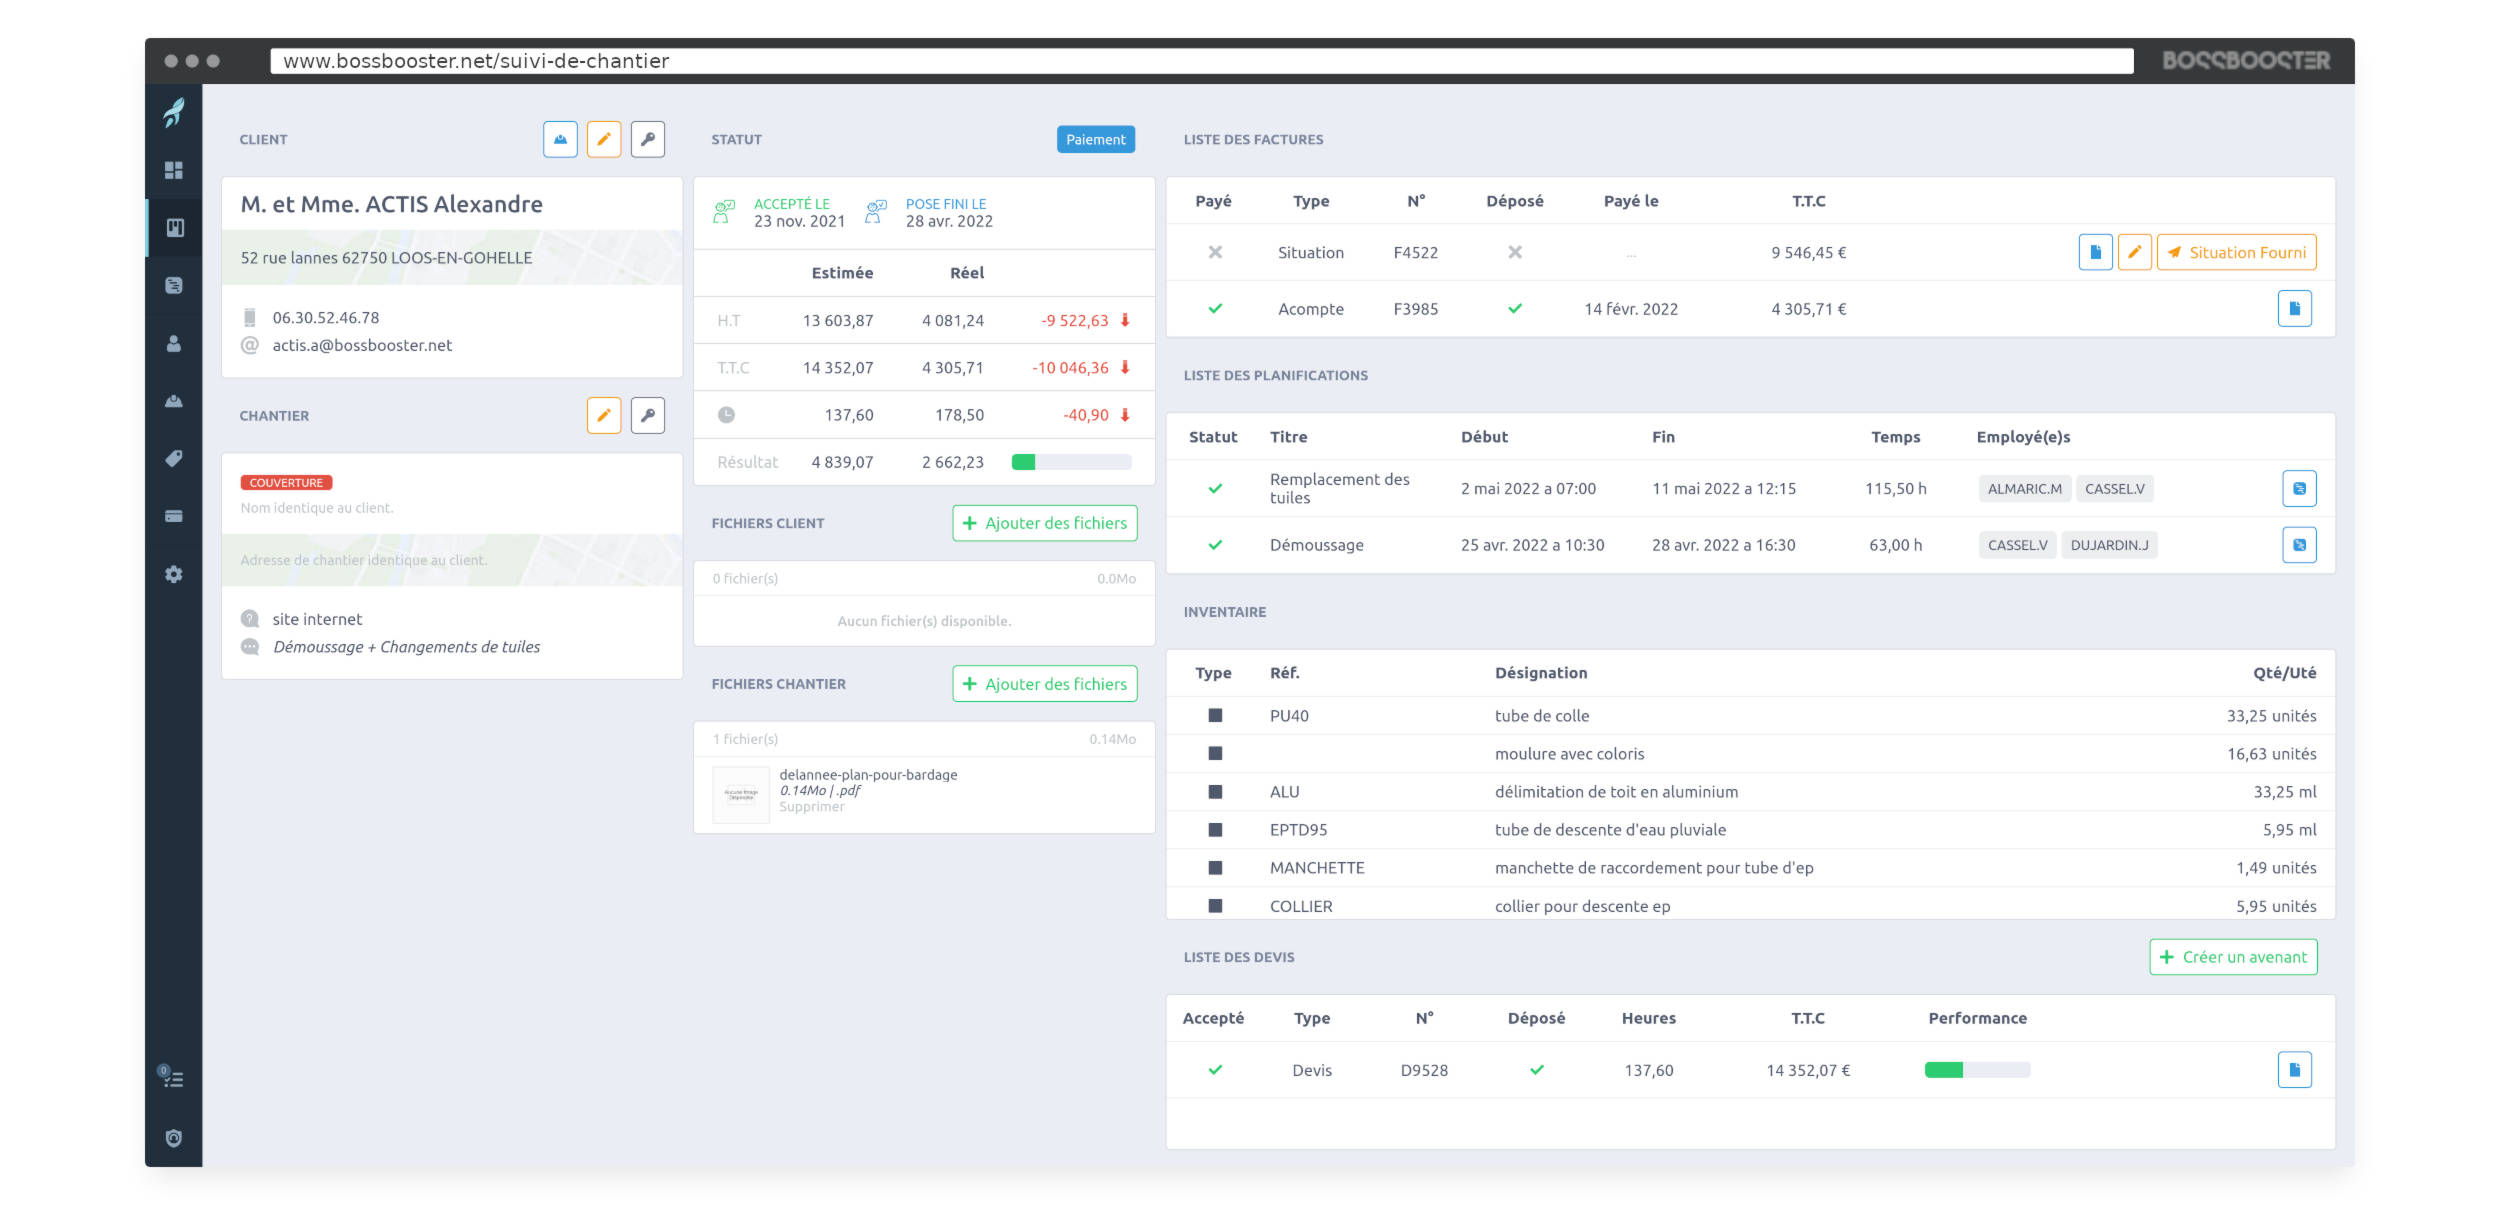Click the Résultat green progress bar

(1071, 462)
